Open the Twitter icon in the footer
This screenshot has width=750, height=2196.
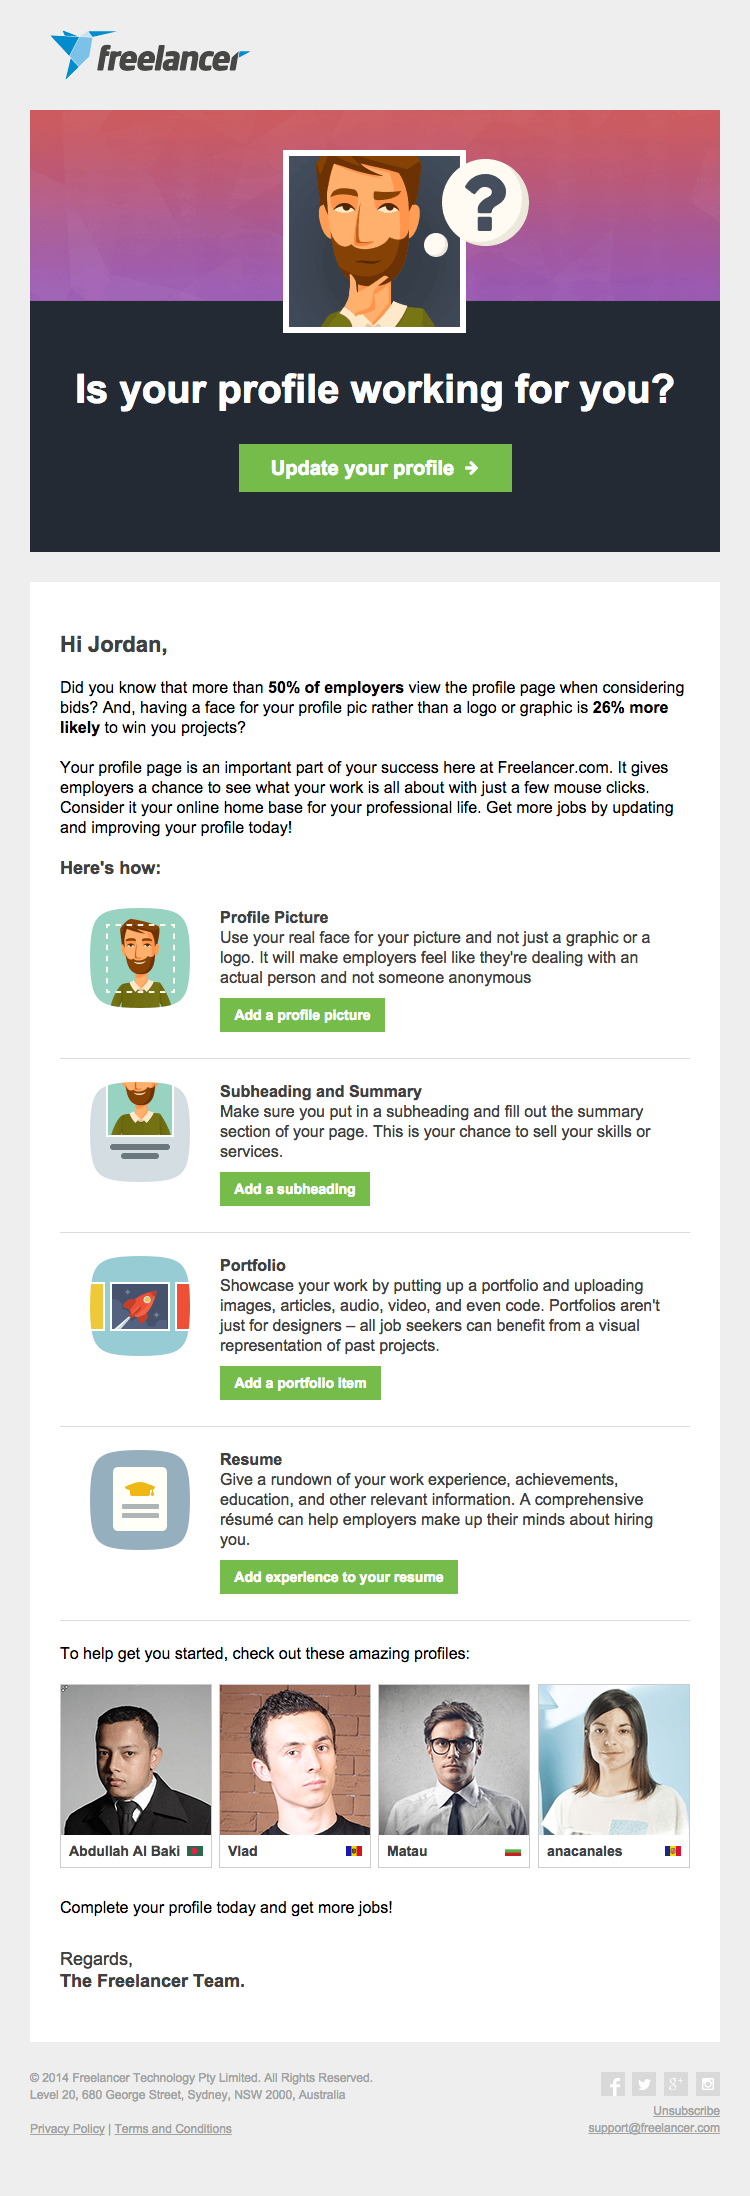click(644, 2084)
